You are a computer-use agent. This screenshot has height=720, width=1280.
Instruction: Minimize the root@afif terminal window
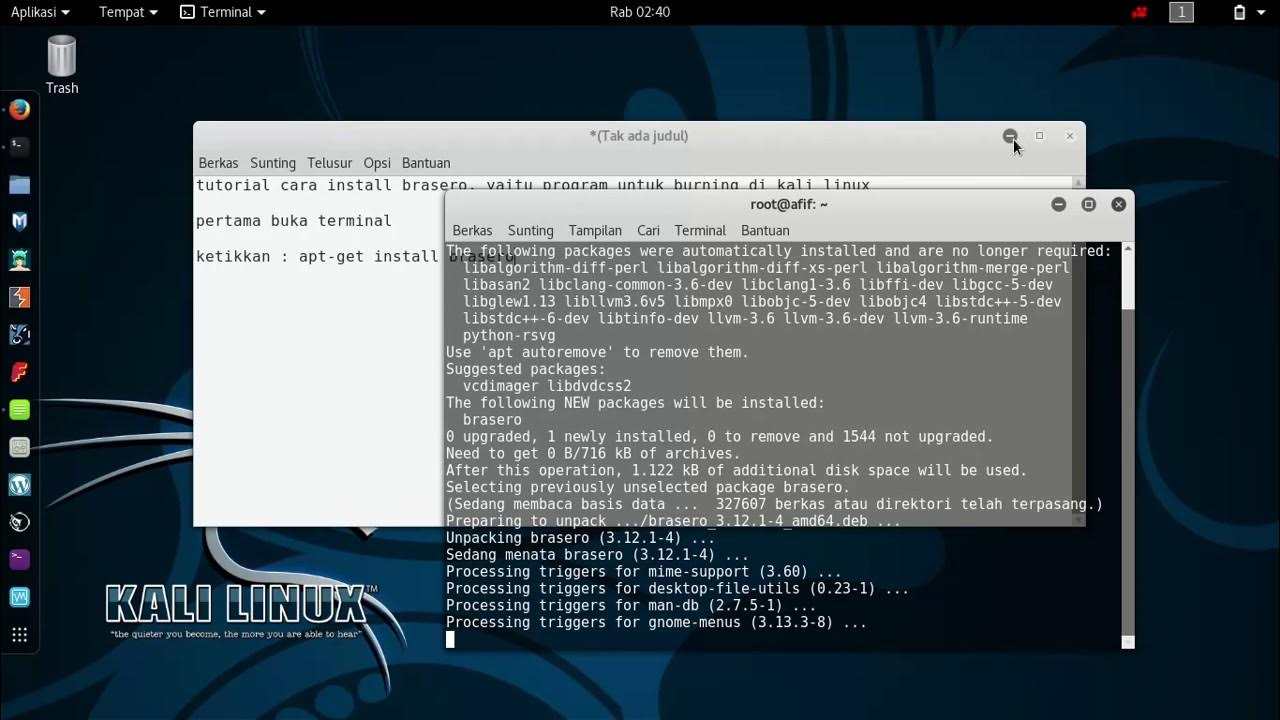tap(1059, 204)
